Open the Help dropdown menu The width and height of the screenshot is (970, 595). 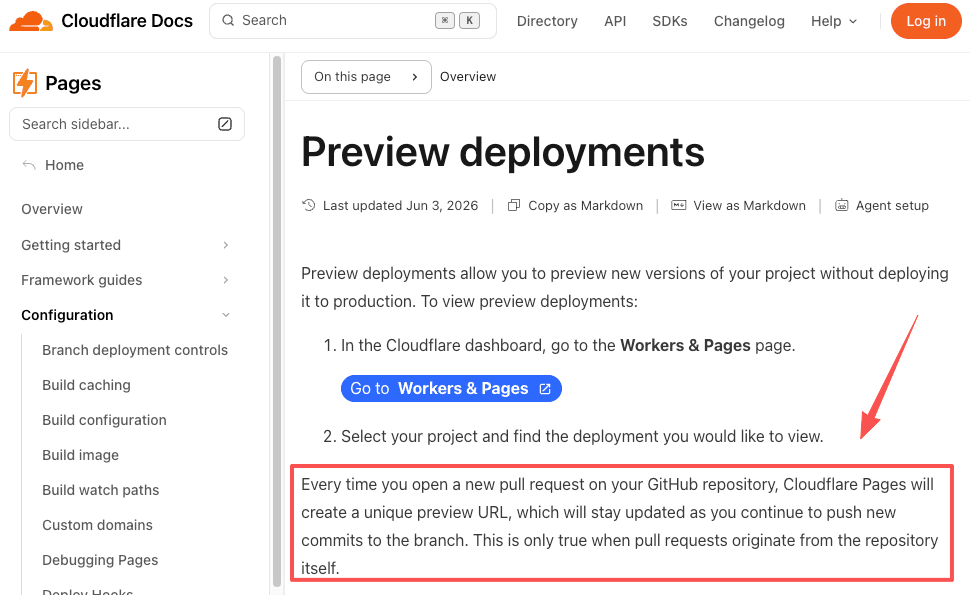pos(834,21)
